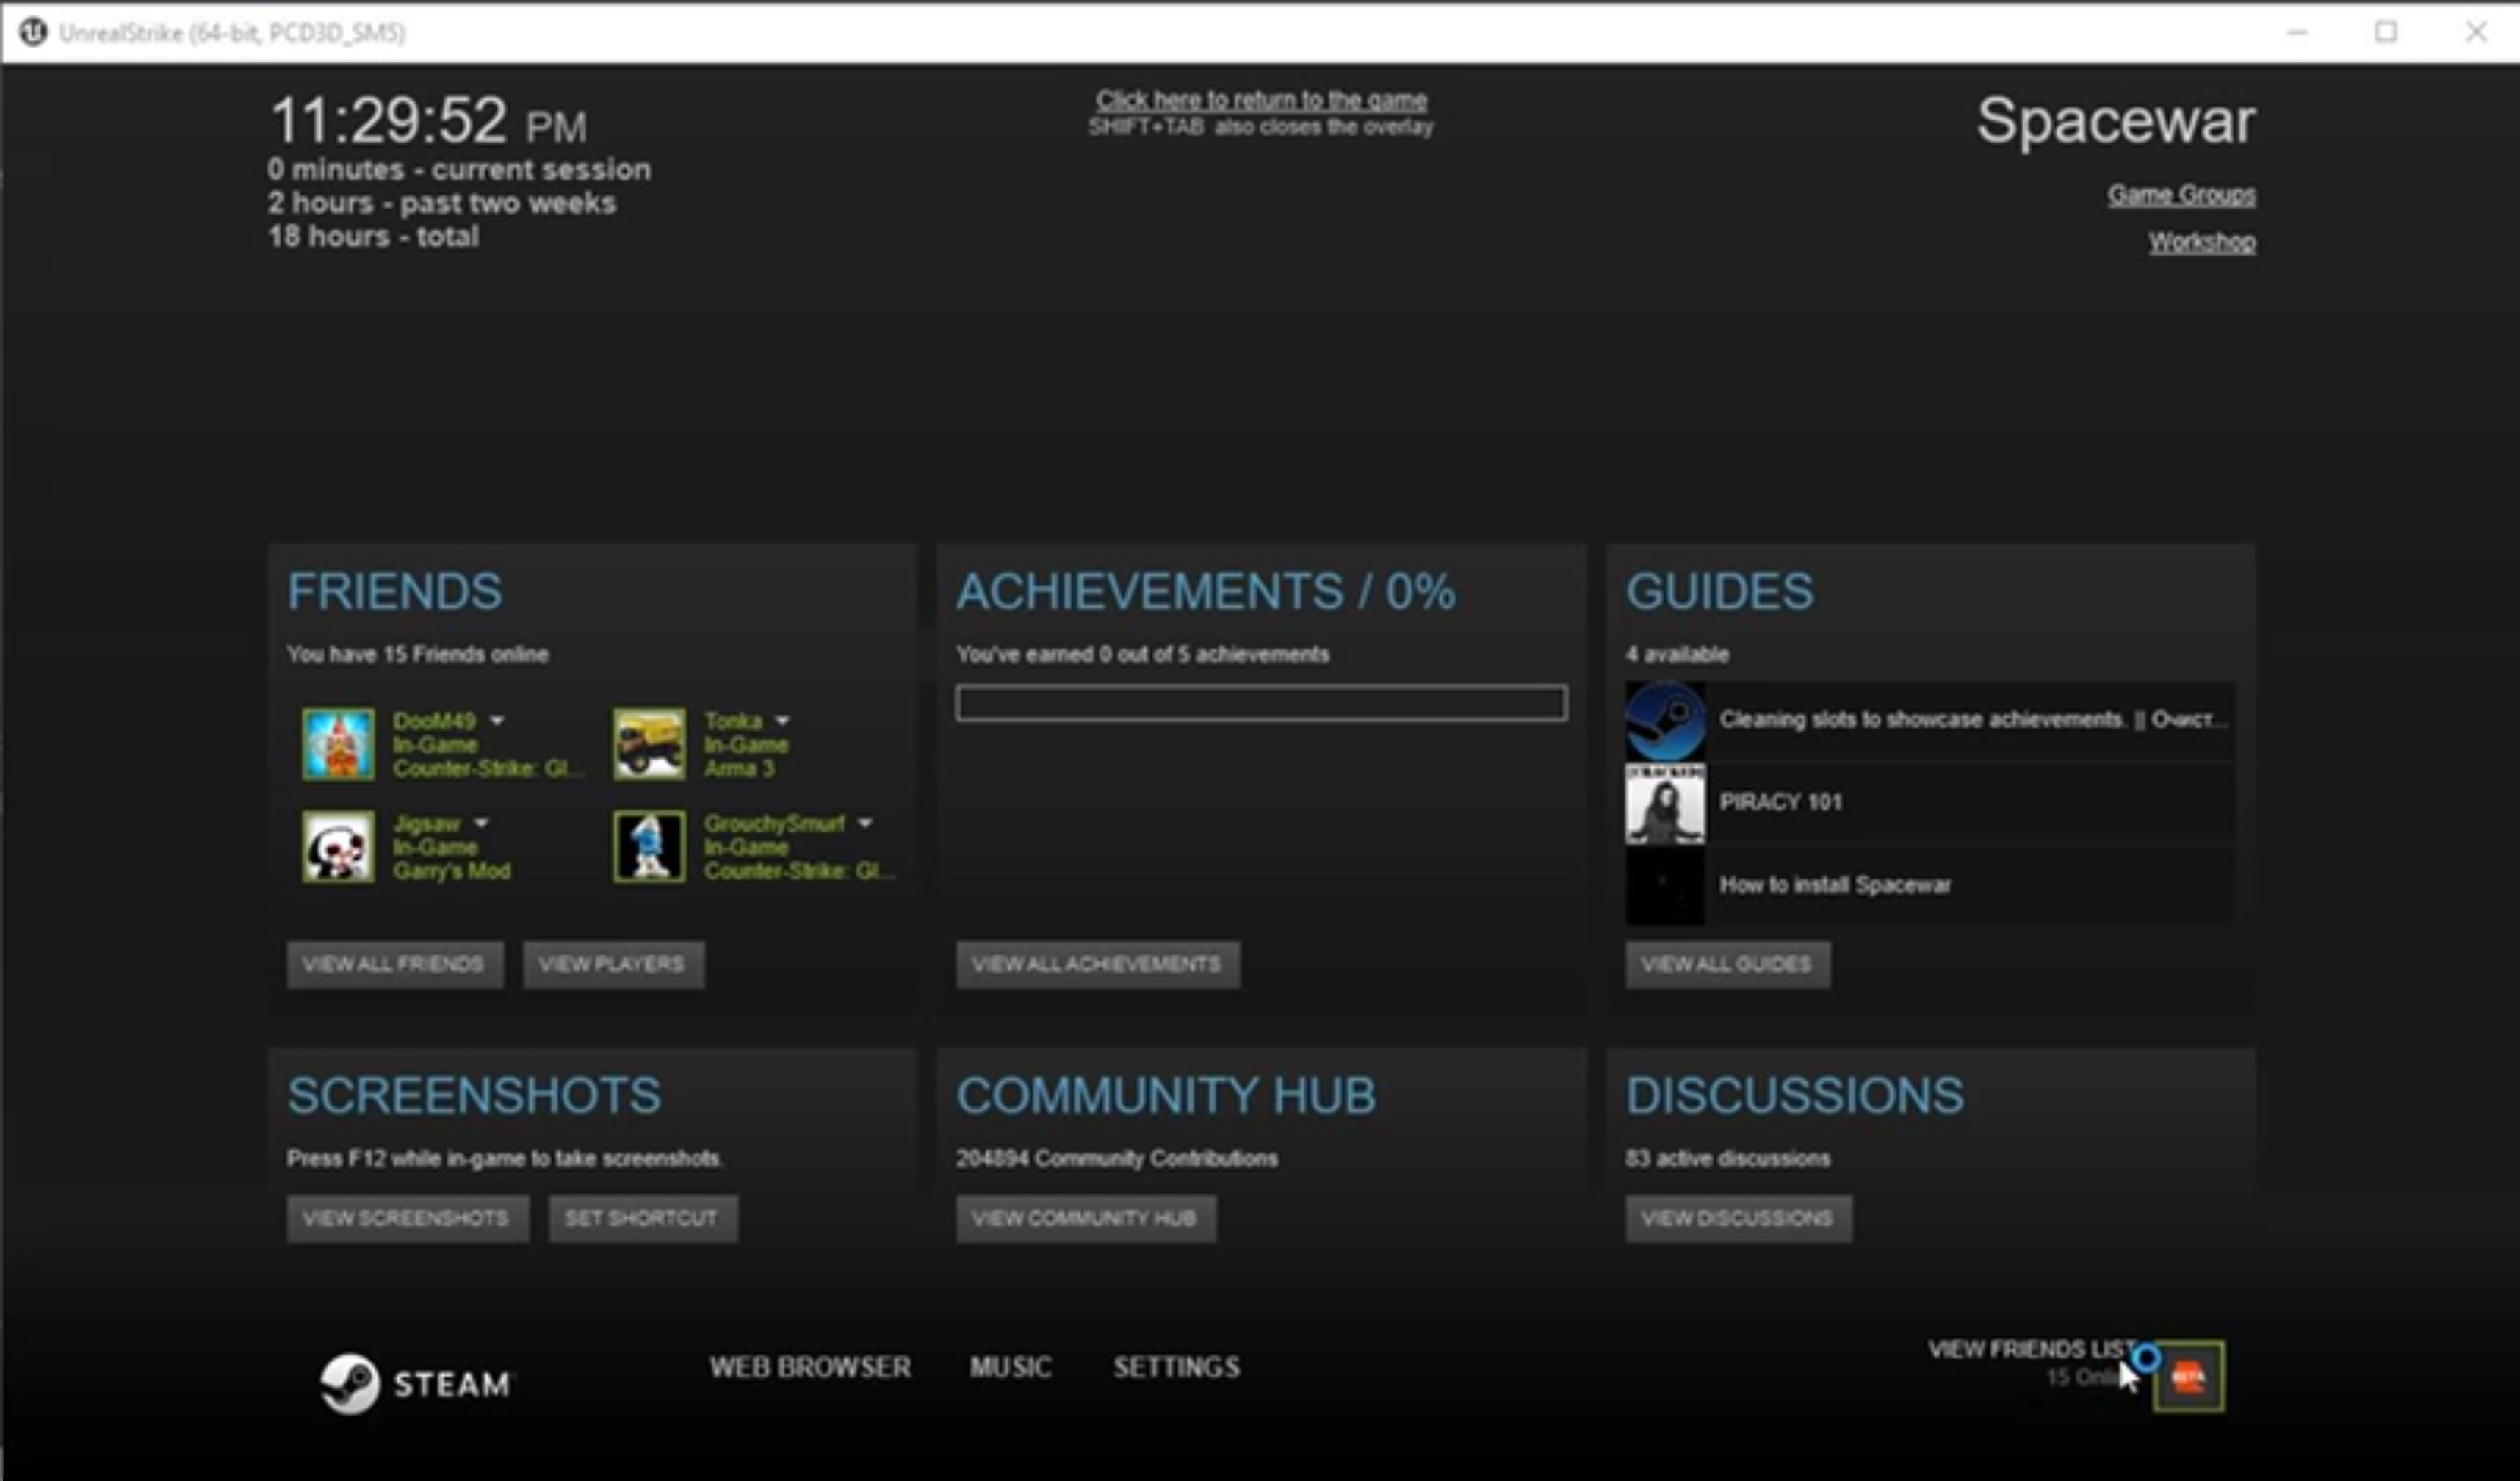Screen dimensions: 2520x1481
Task: Click View Community Hub button
Action: coord(1086,1218)
